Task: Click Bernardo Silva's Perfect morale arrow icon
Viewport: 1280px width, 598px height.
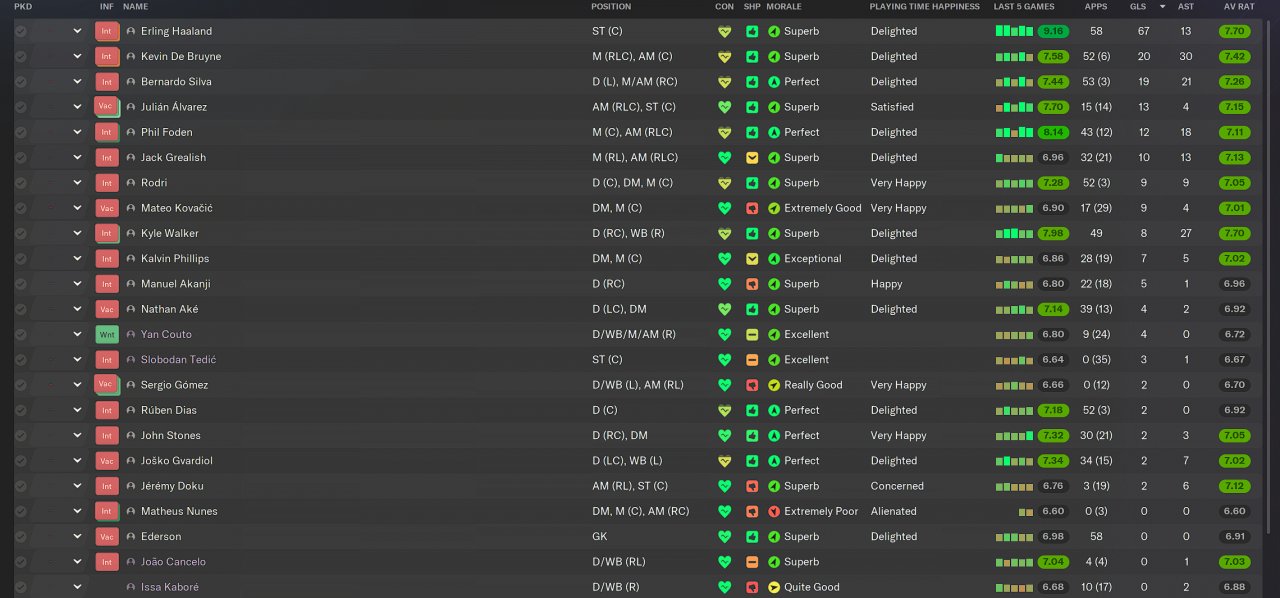Action: 774,81
